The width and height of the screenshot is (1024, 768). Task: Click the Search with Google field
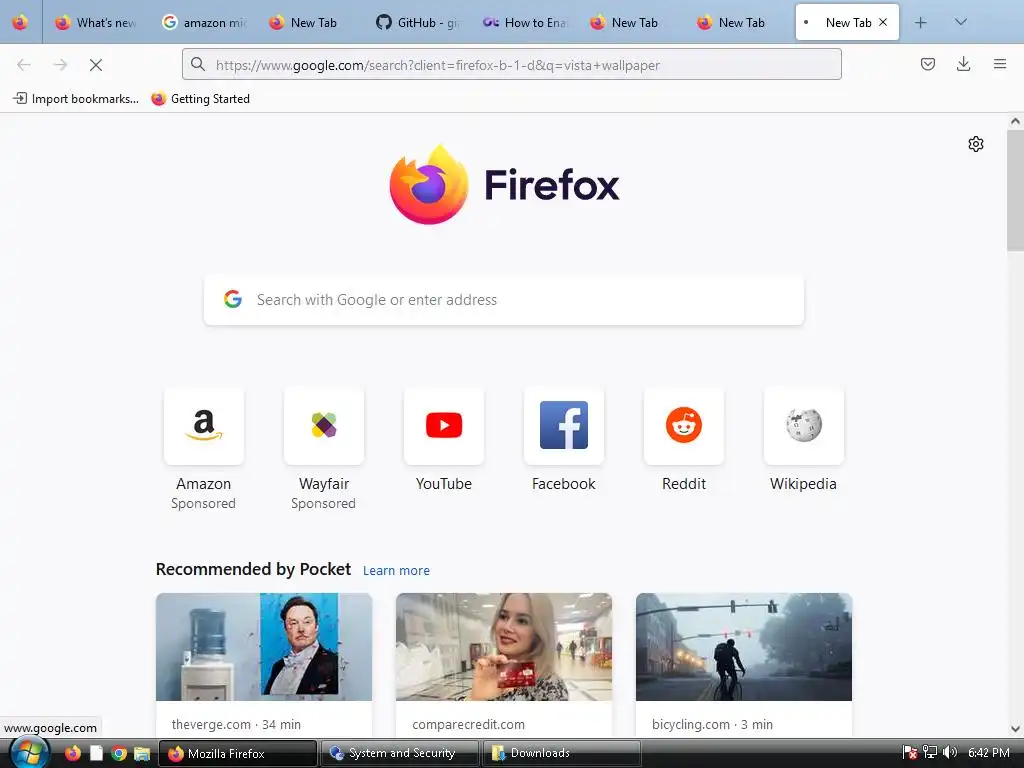[504, 300]
